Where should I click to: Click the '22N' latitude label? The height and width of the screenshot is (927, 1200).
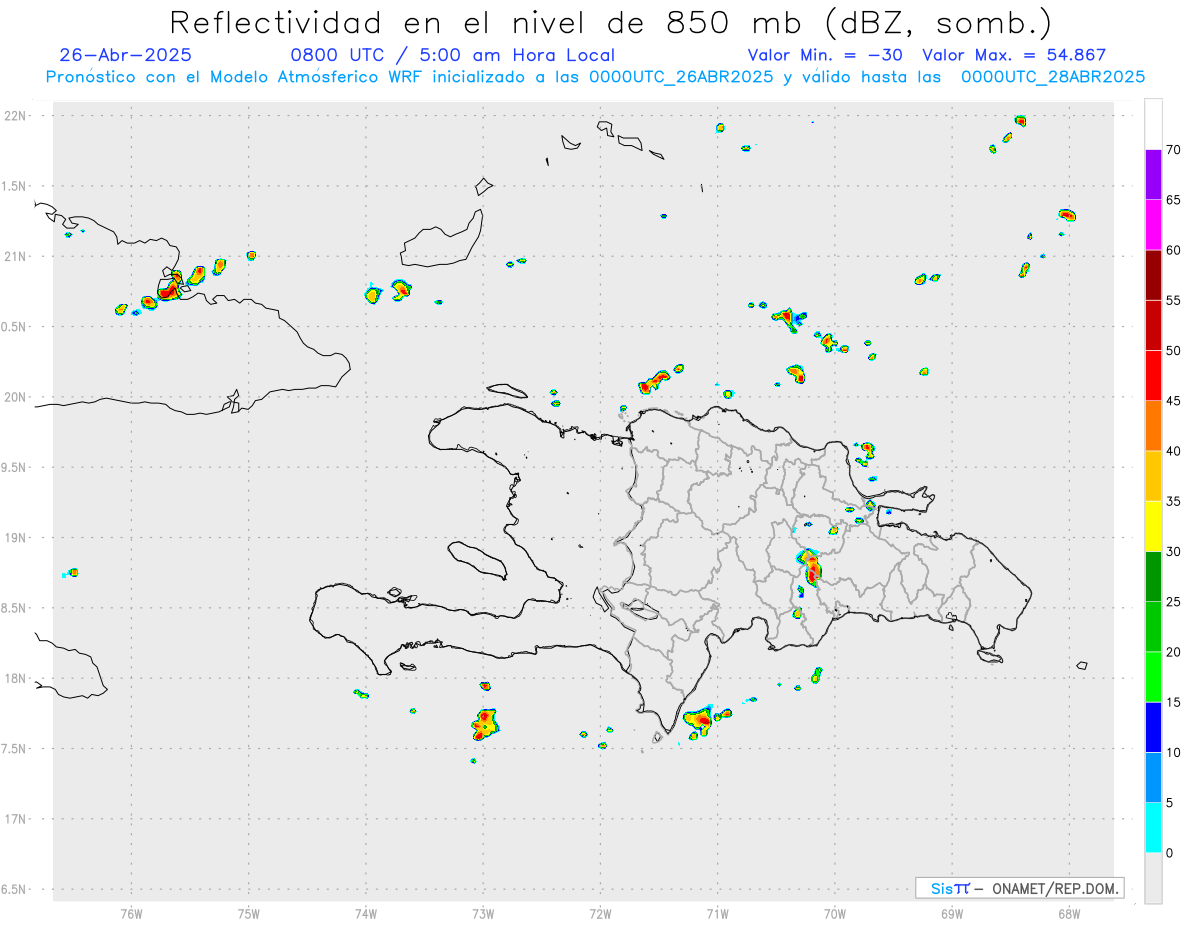click(x=17, y=116)
